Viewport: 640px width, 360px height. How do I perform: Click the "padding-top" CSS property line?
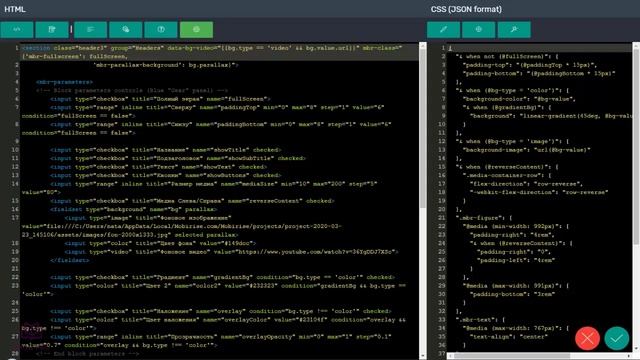(530, 65)
